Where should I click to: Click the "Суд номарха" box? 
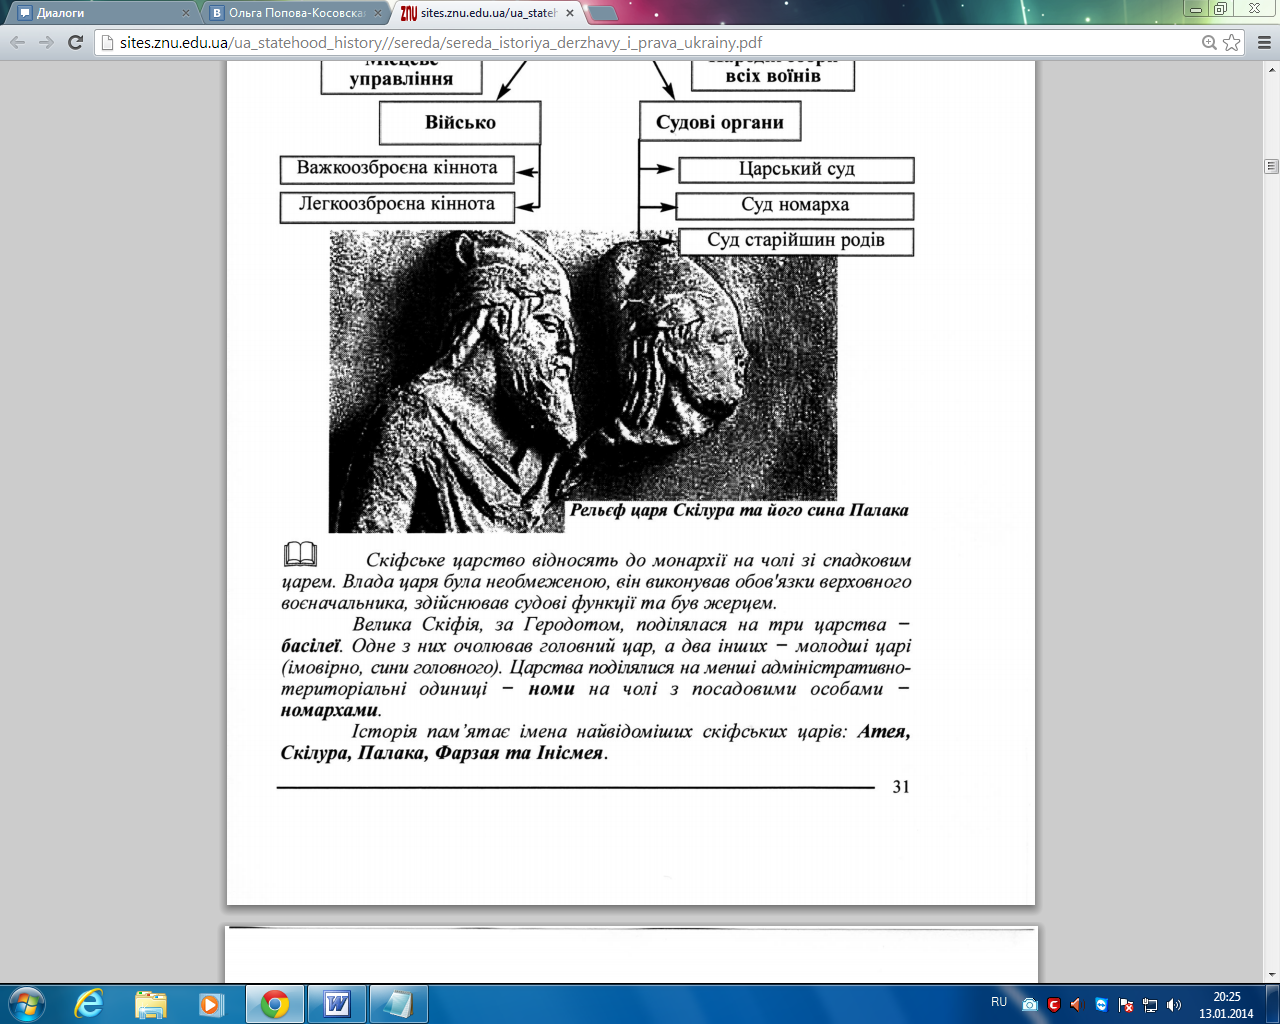[795, 205]
